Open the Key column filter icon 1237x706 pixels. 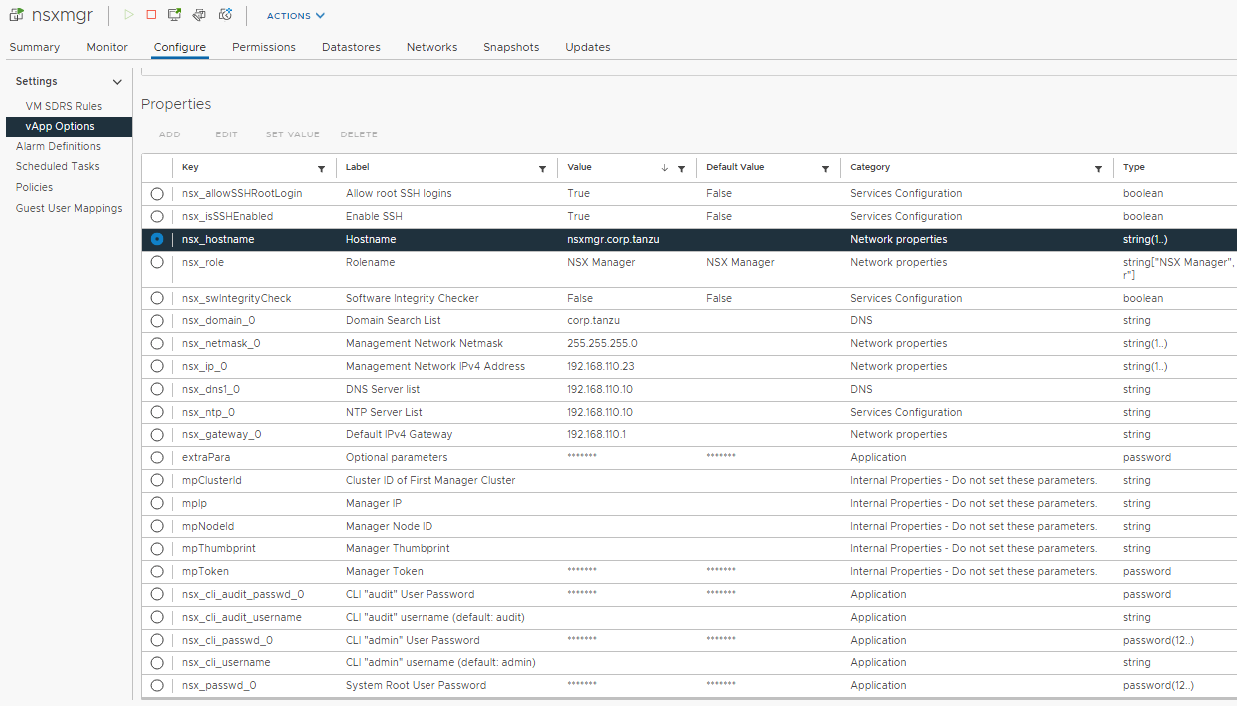321,169
